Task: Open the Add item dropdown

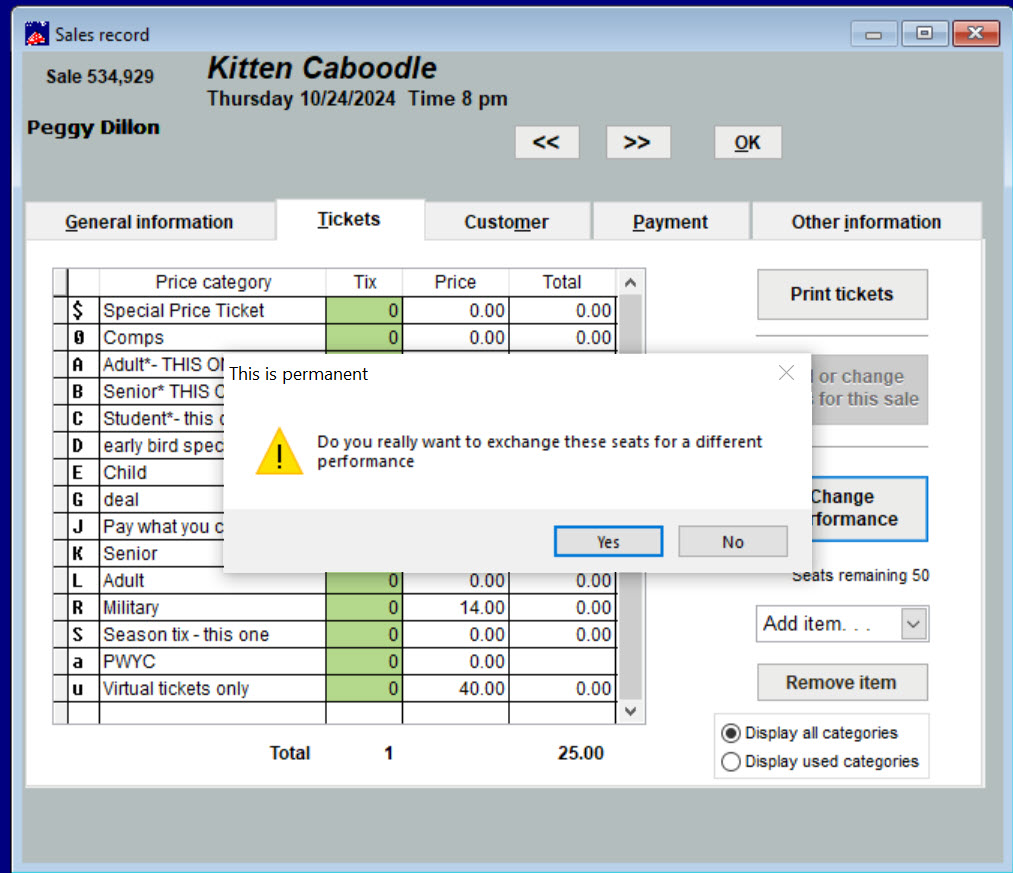Action: (914, 624)
